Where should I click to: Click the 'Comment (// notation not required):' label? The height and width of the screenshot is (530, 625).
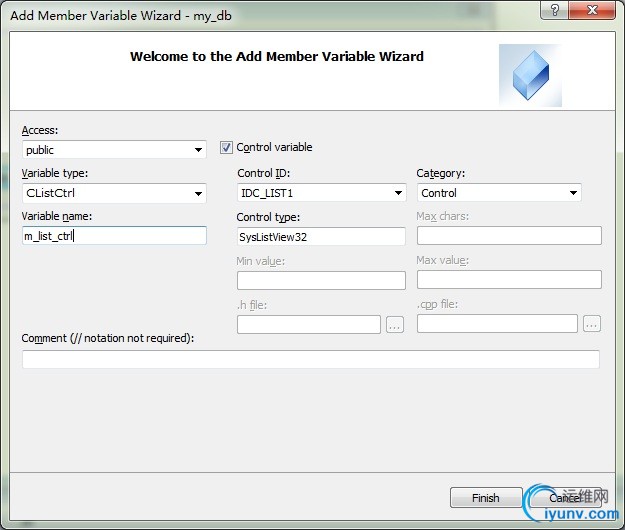click(108, 338)
